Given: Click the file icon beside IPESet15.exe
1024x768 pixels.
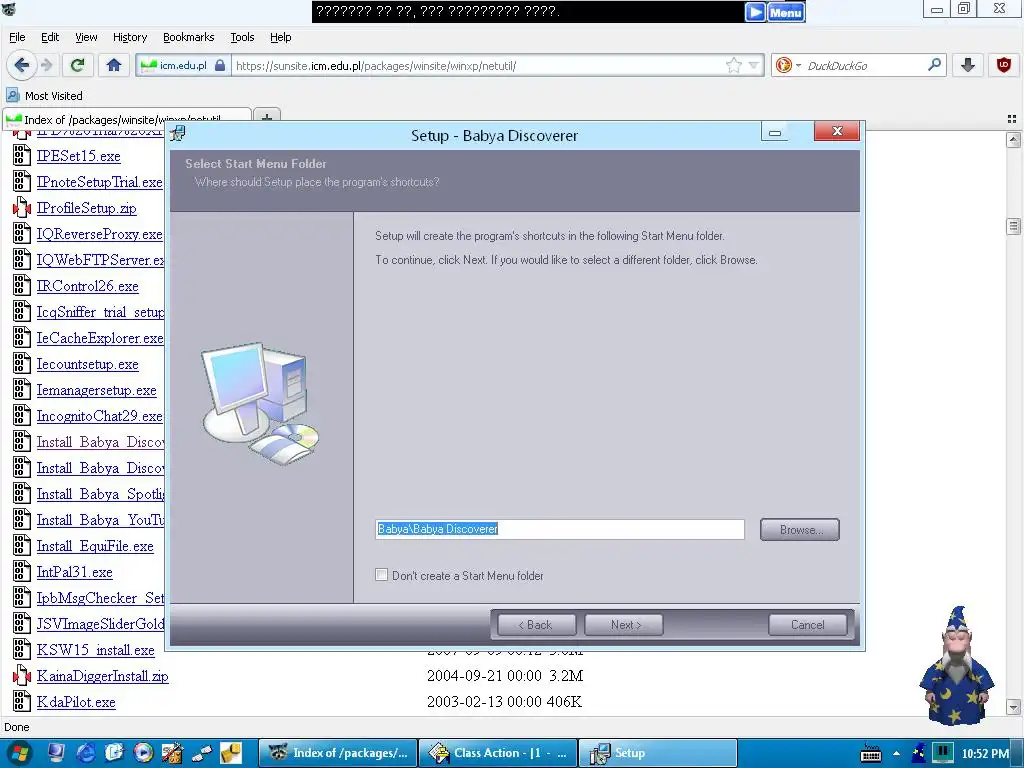Looking at the screenshot, I should coord(22,155).
